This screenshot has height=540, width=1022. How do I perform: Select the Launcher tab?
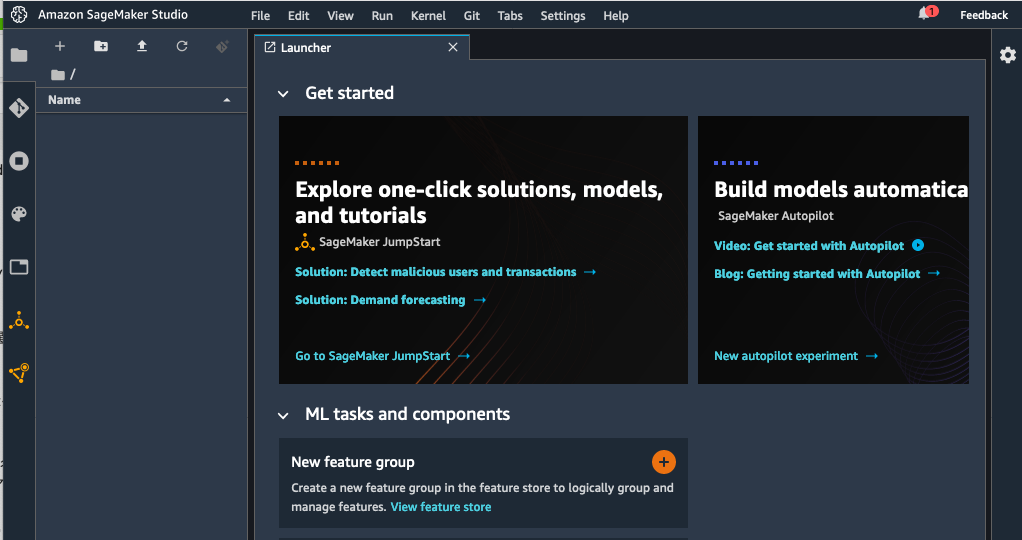pyautogui.click(x=362, y=47)
